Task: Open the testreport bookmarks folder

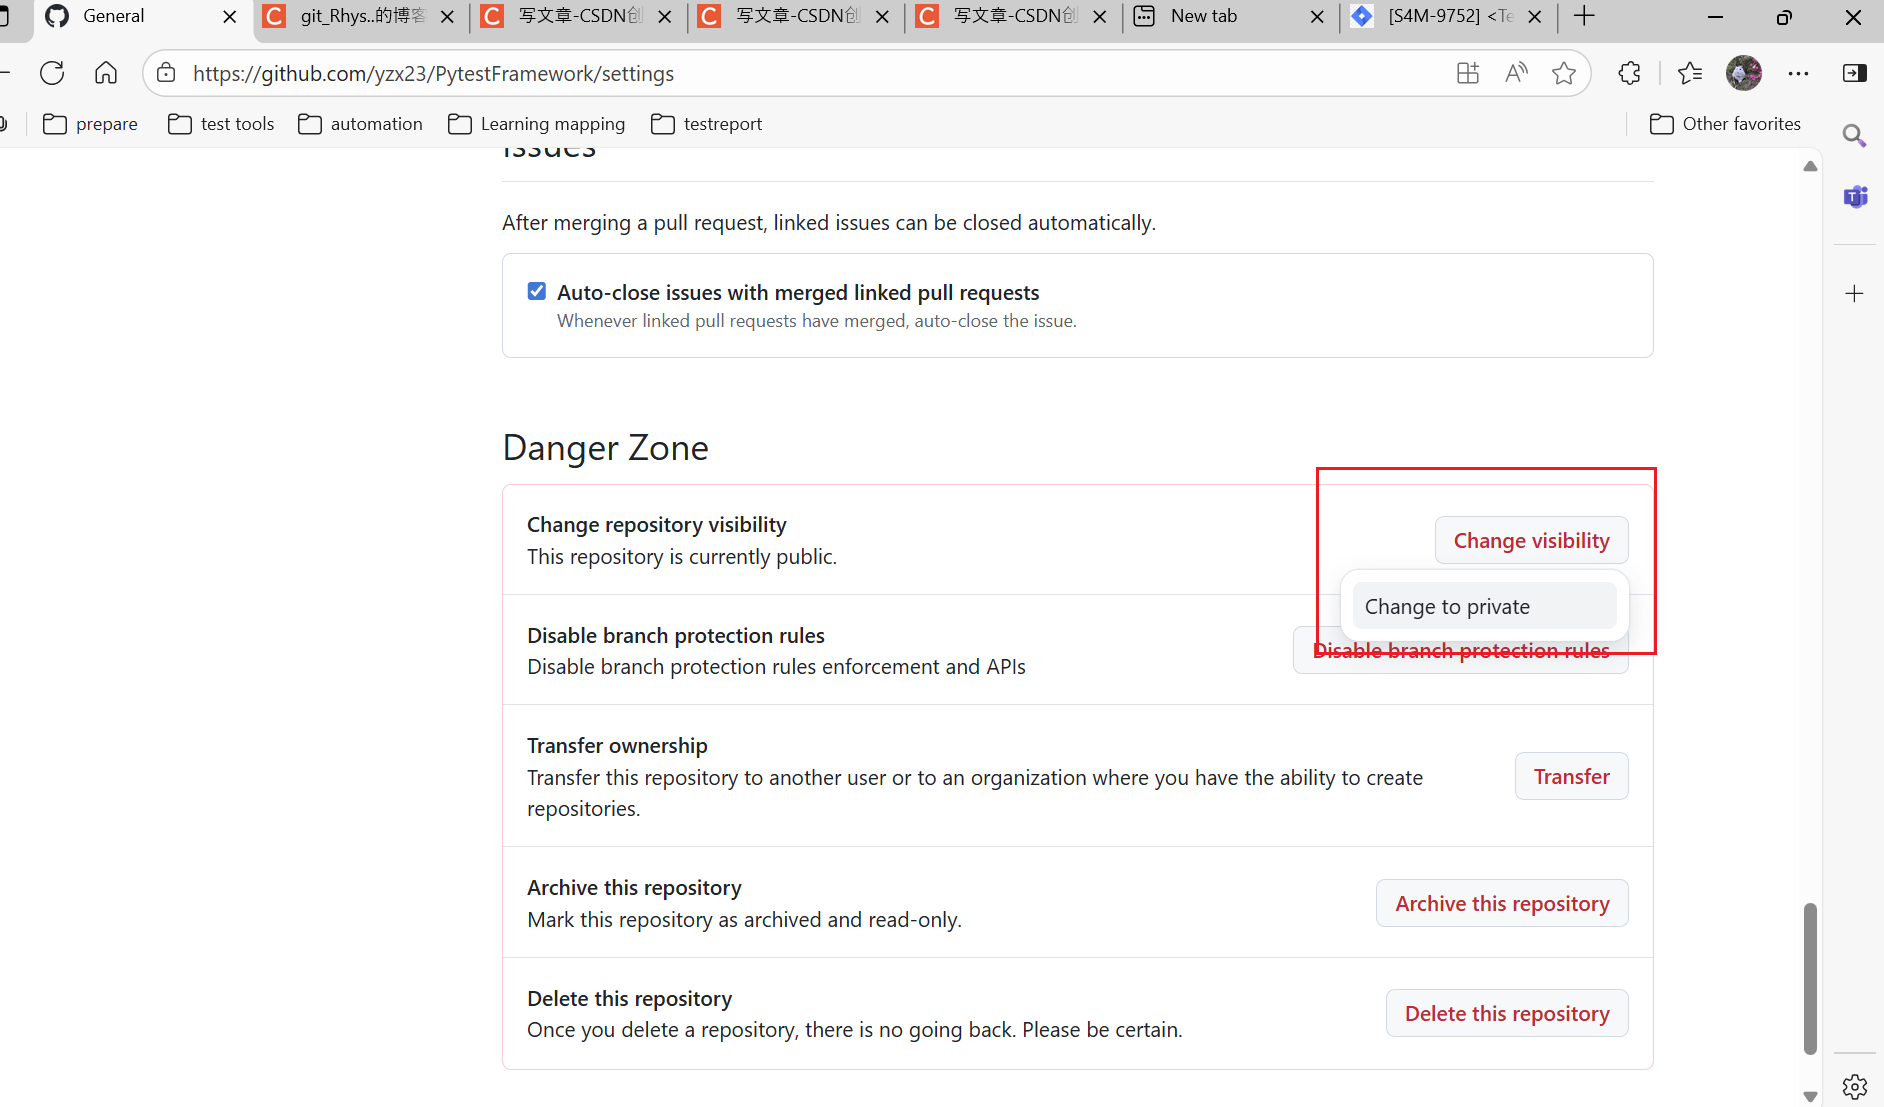Action: click(707, 123)
